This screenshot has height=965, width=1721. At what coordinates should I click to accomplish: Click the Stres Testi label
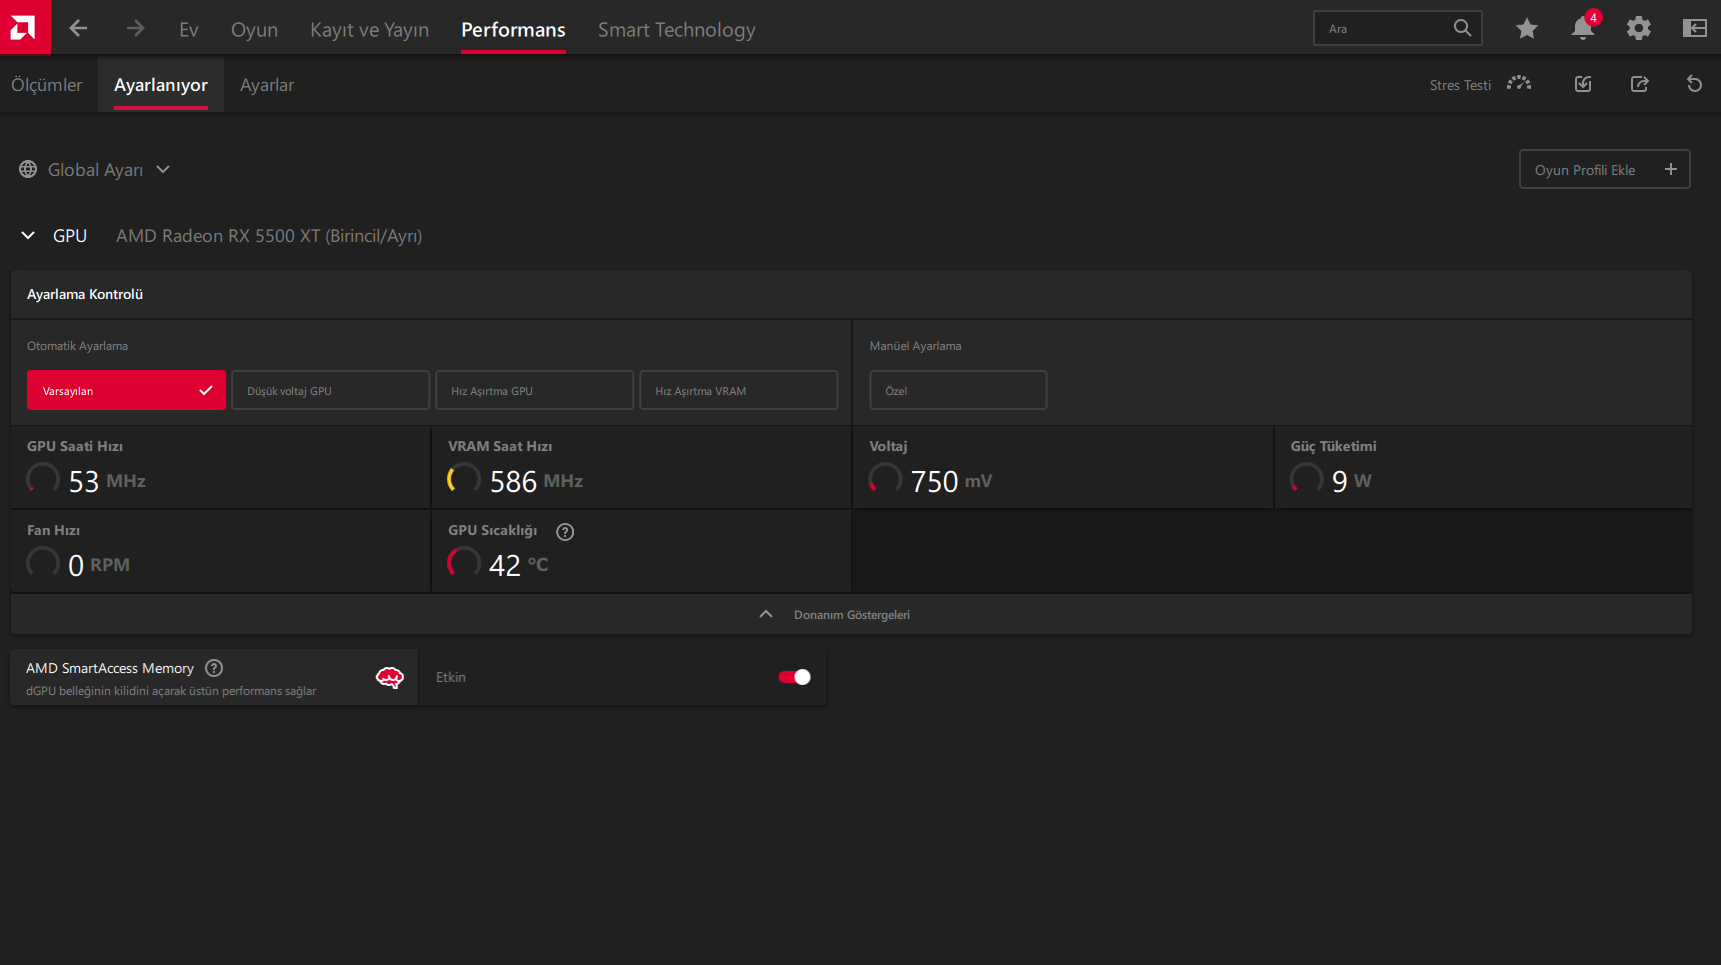click(1460, 85)
